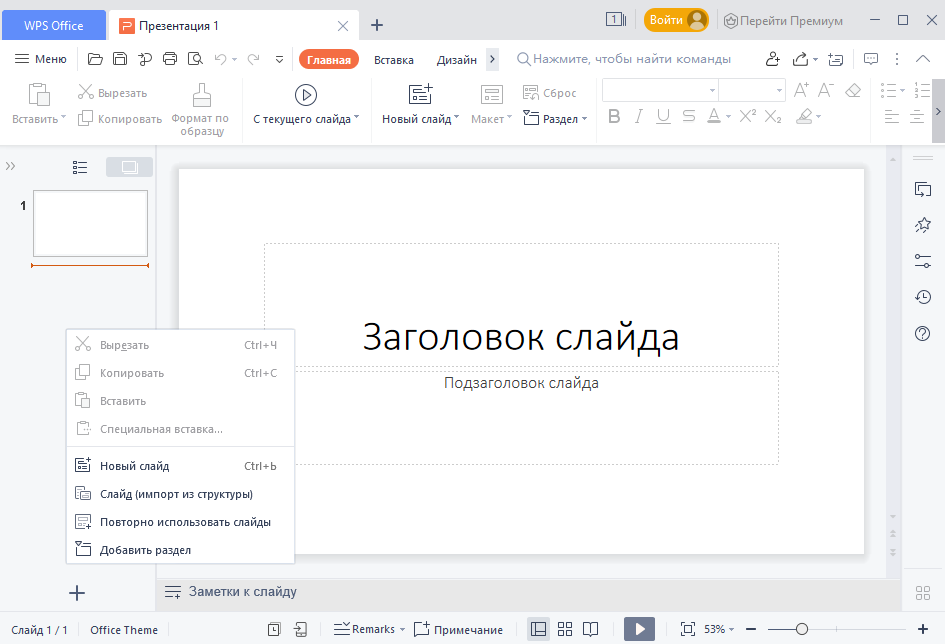Select Добавить раздел in context menu
The image size is (945, 644).
click(145, 550)
